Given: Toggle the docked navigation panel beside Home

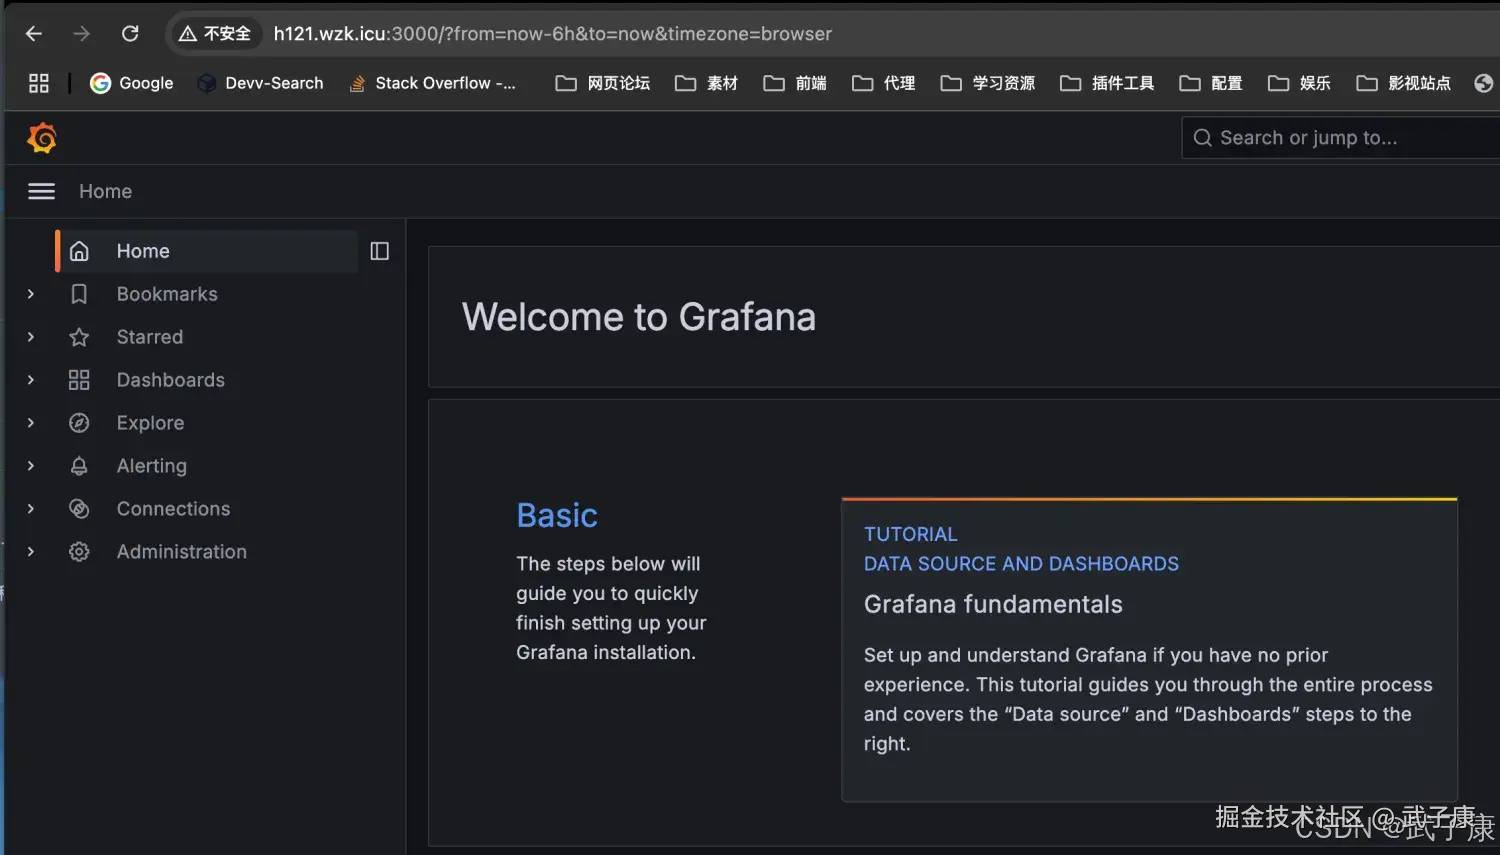Looking at the screenshot, I should point(379,251).
